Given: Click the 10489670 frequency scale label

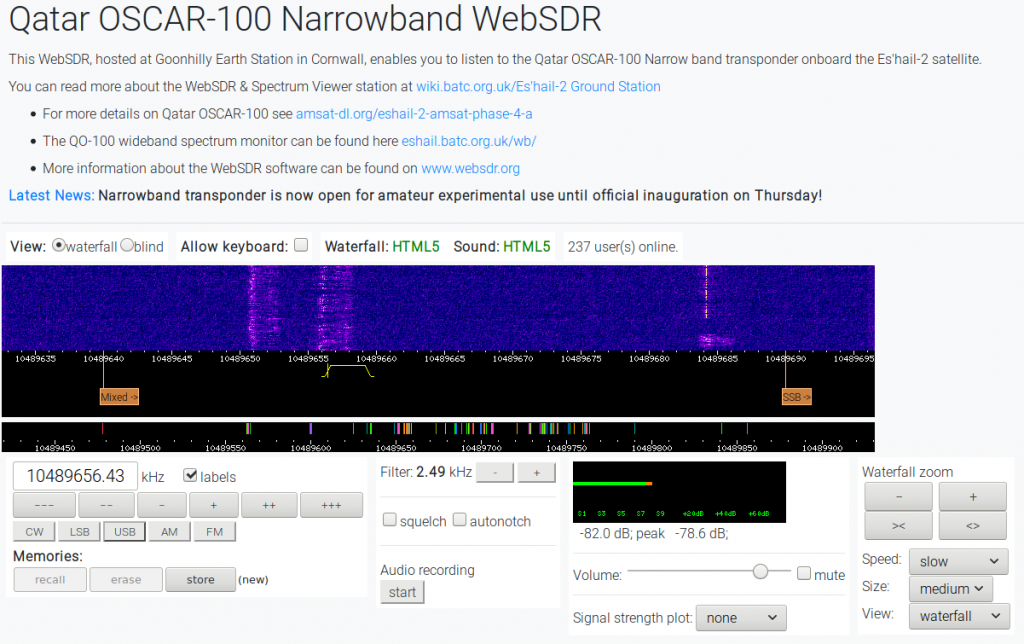Looking at the screenshot, I should [513, 359].
